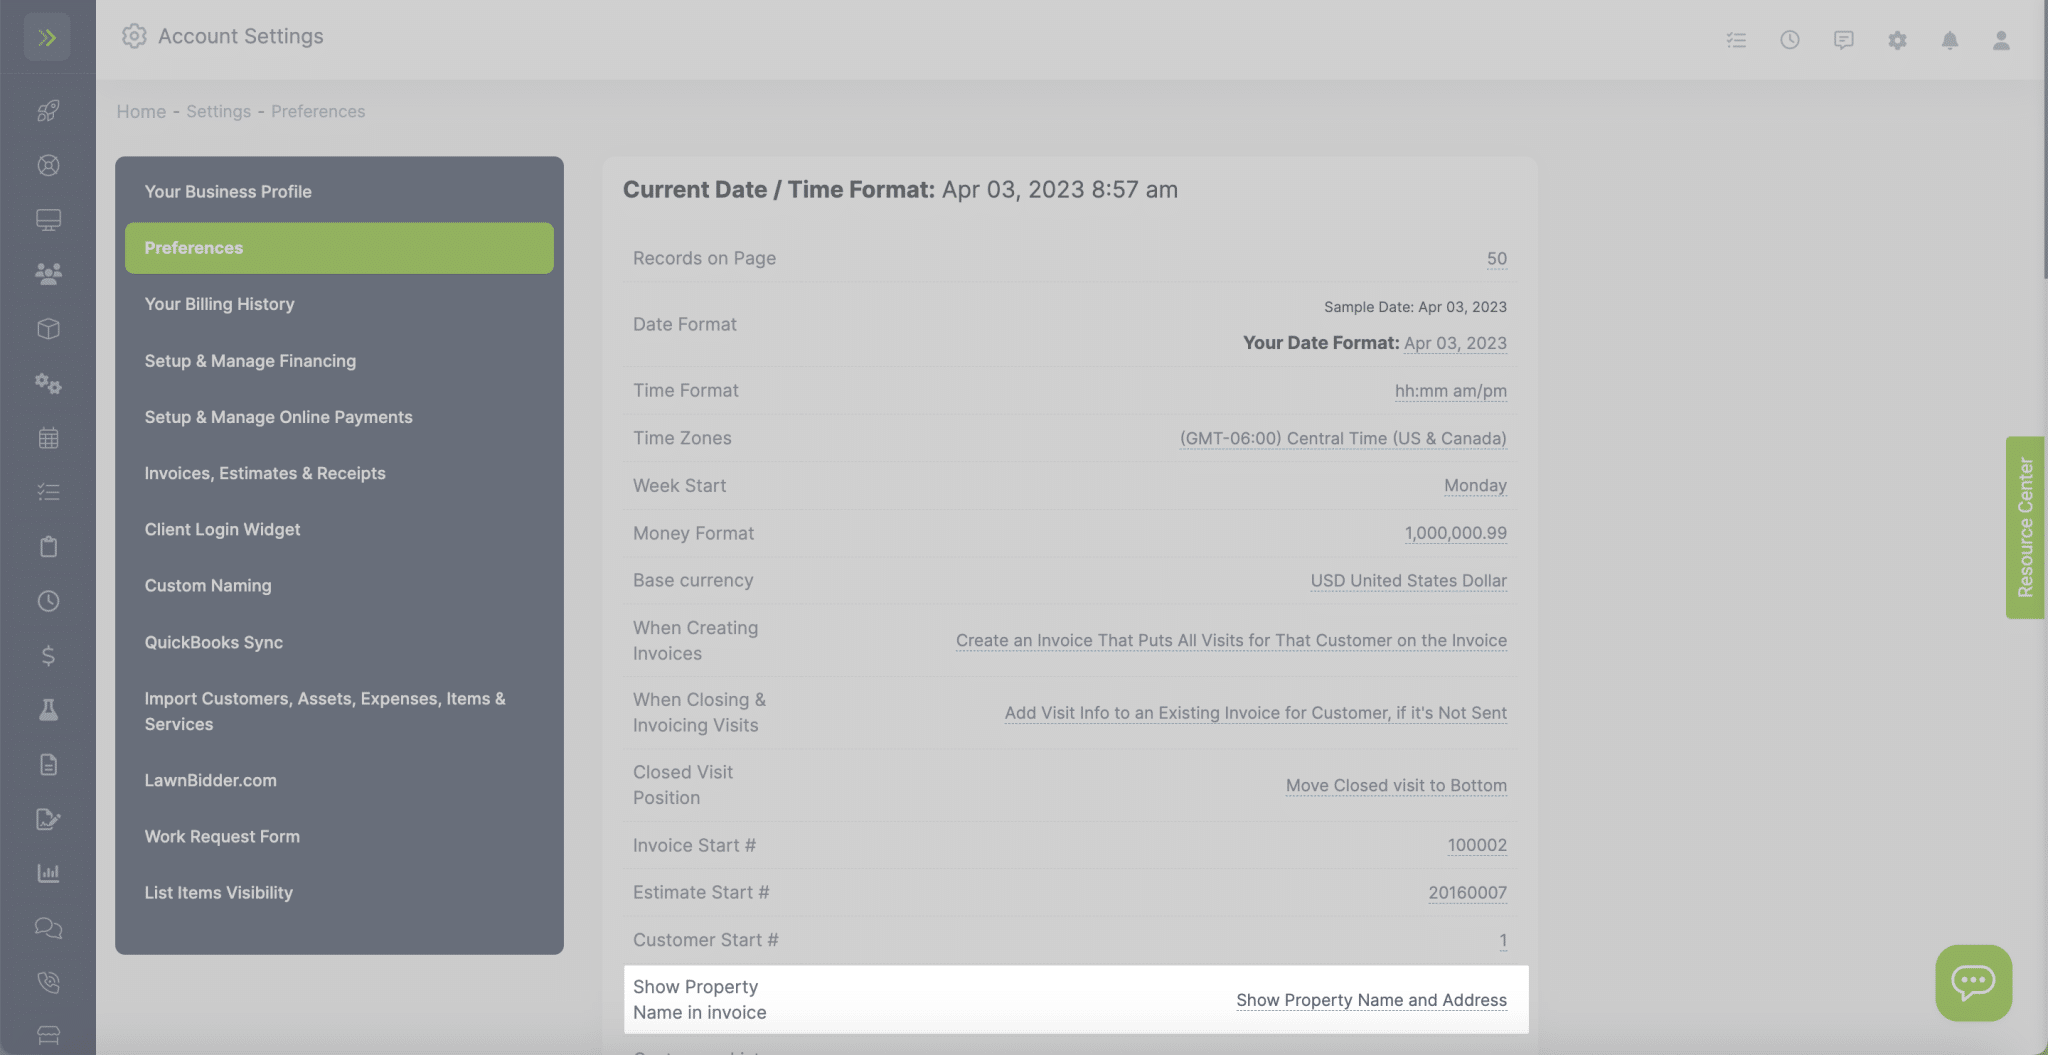Screen dimensions: 2048x1055
Task: Open the bar chart reports icon in sidebar
Action: [47, 873]
